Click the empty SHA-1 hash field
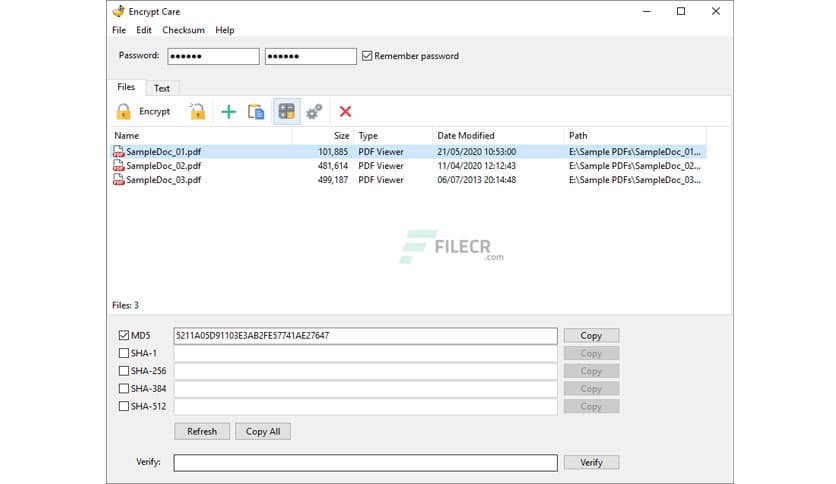 pos(365,353)
